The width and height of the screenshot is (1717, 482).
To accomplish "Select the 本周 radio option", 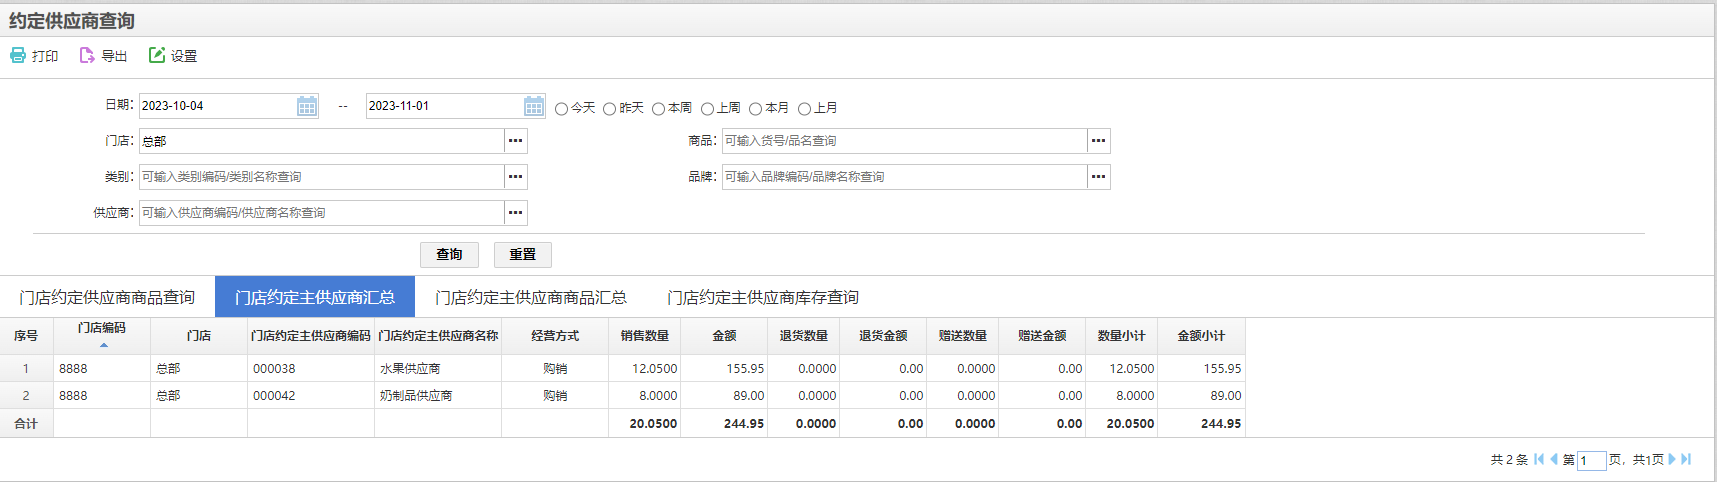I will pyautogui.click(x=658, y=109).
